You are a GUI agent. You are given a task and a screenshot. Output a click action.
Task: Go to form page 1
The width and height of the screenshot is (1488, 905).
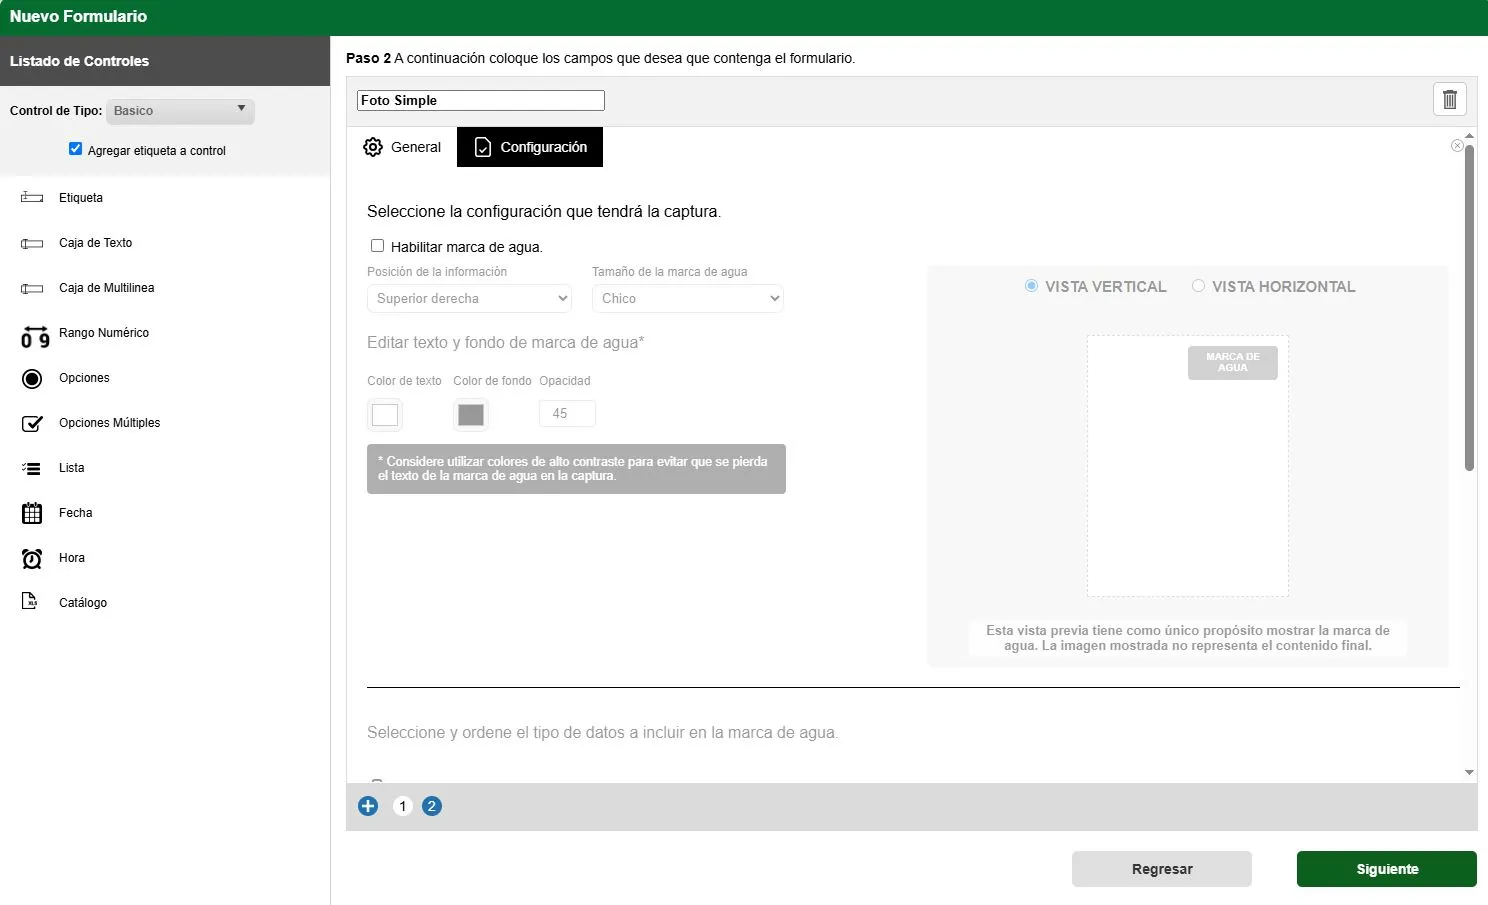click(403, 806)
